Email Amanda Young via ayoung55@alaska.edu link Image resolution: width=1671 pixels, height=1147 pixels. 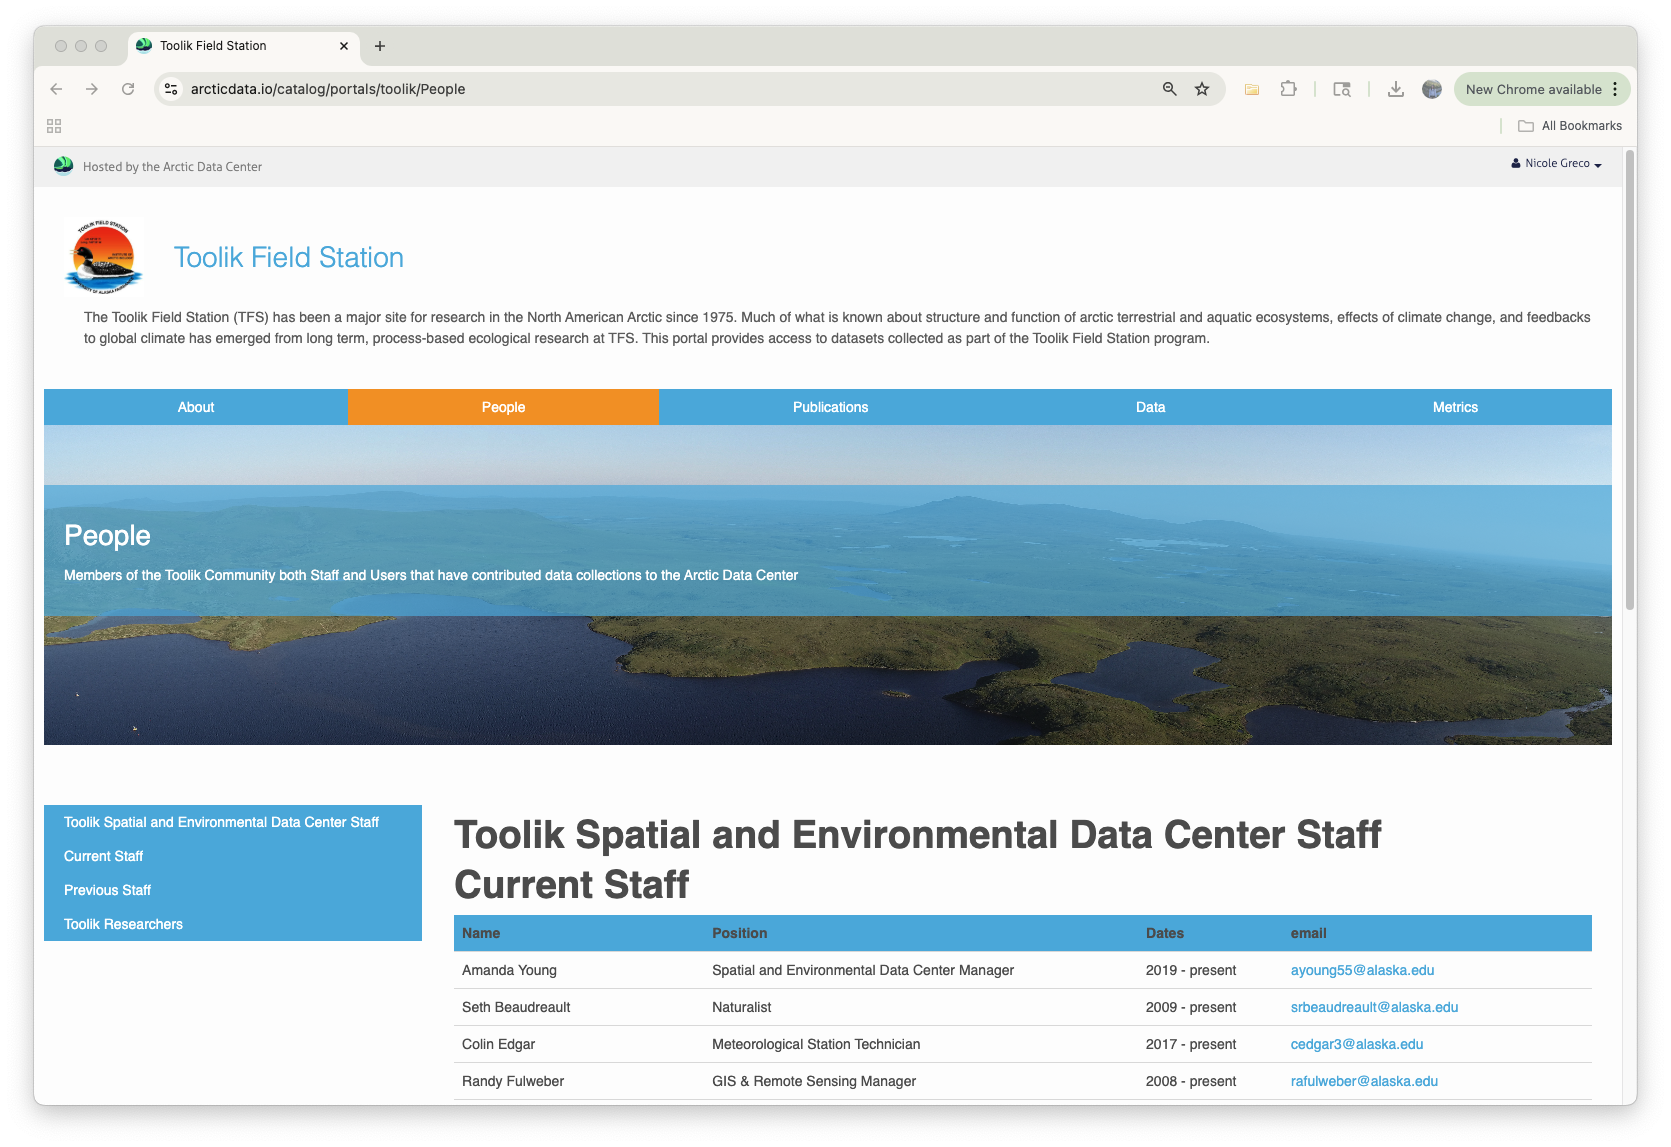1361,970
